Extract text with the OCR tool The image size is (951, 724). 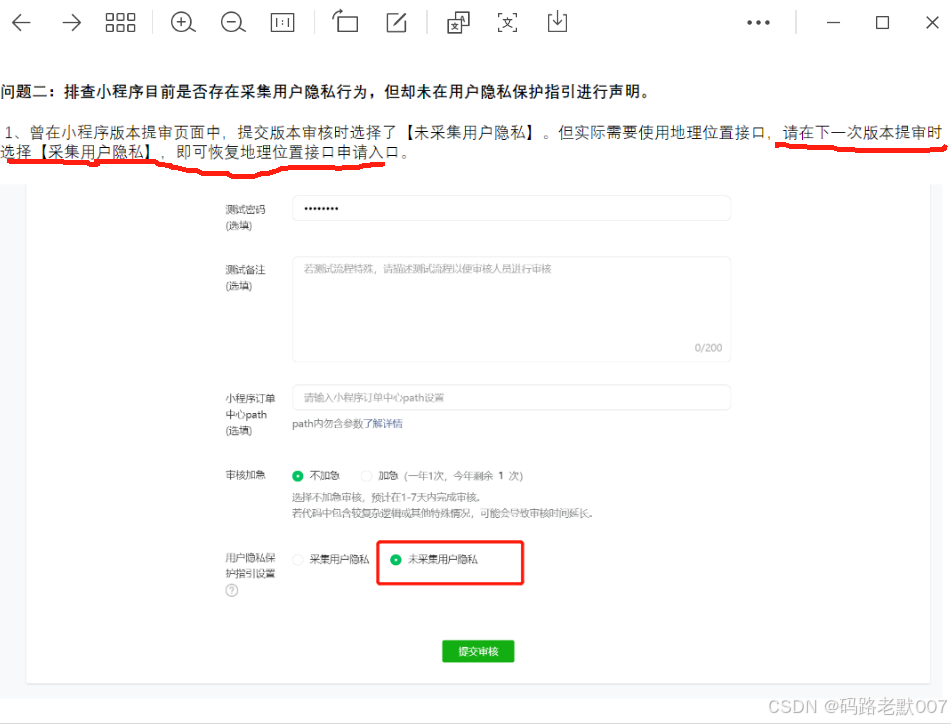(507, 22)
